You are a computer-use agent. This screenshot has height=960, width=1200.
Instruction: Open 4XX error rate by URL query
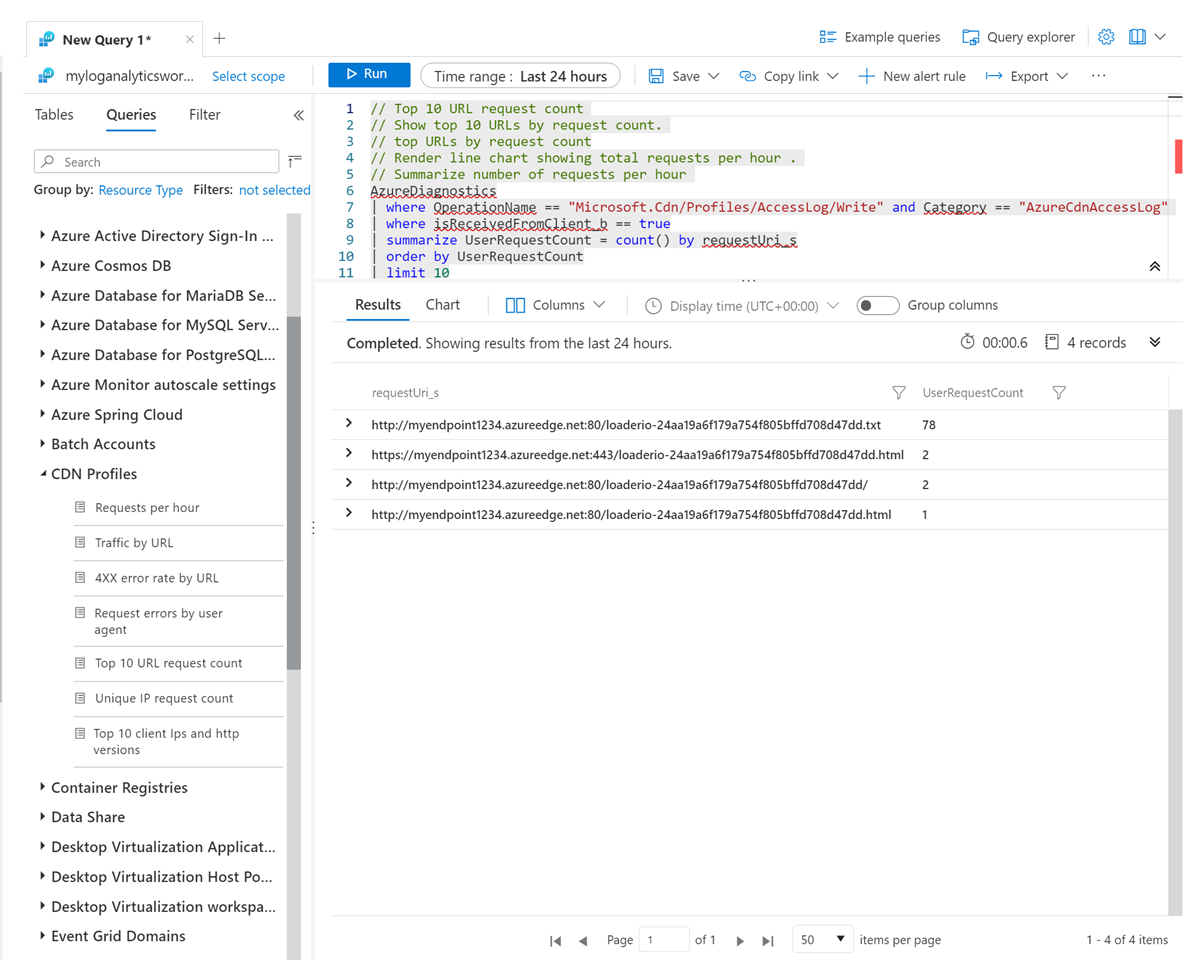[x=156, y=578]
